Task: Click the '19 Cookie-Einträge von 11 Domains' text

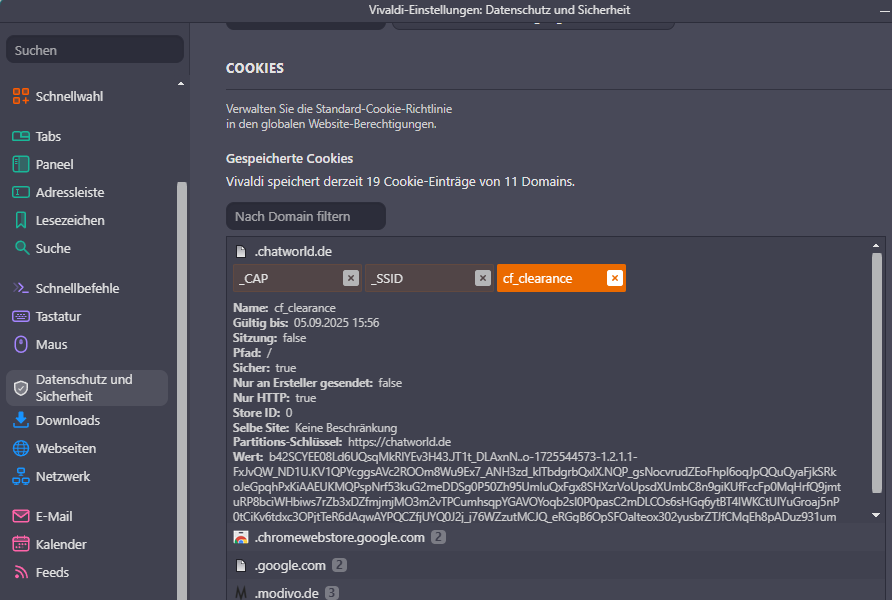Action: 470,181
